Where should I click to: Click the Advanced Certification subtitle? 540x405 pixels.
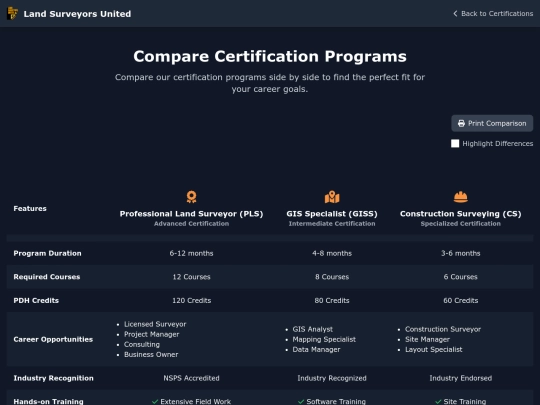coord(191,224)
